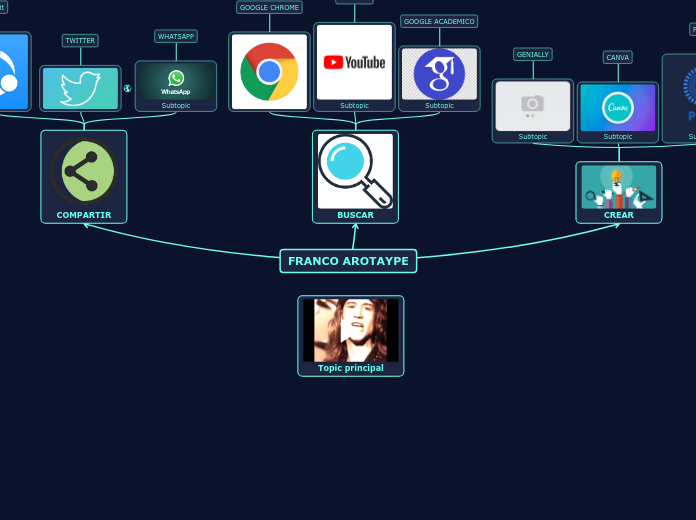Click the GENIALLY label tag
Image resolution: width=696 pixels, height=520 pixels.
(533, 54)
